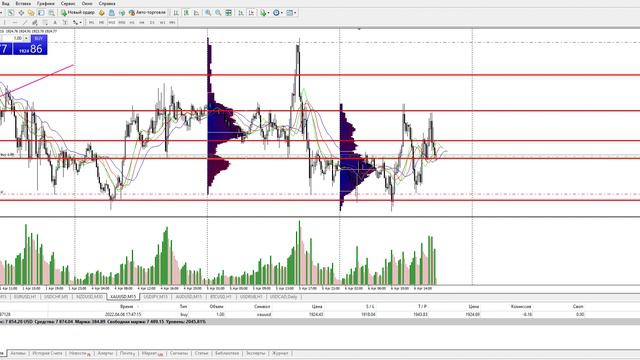Image resolution: width=640 pixels, height=360 pixels.
Task: Open the Сервис menu
Action: click(68, 3)
